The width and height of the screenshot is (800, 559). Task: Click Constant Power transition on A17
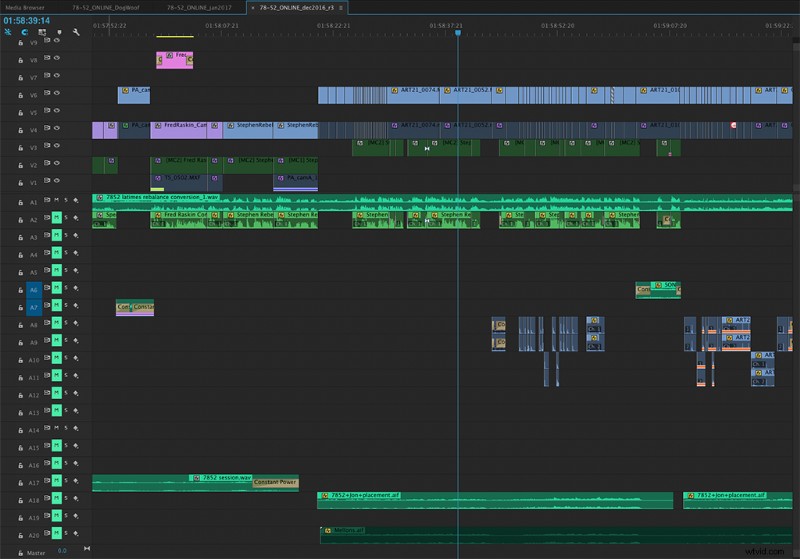click(x=276, y=482)
